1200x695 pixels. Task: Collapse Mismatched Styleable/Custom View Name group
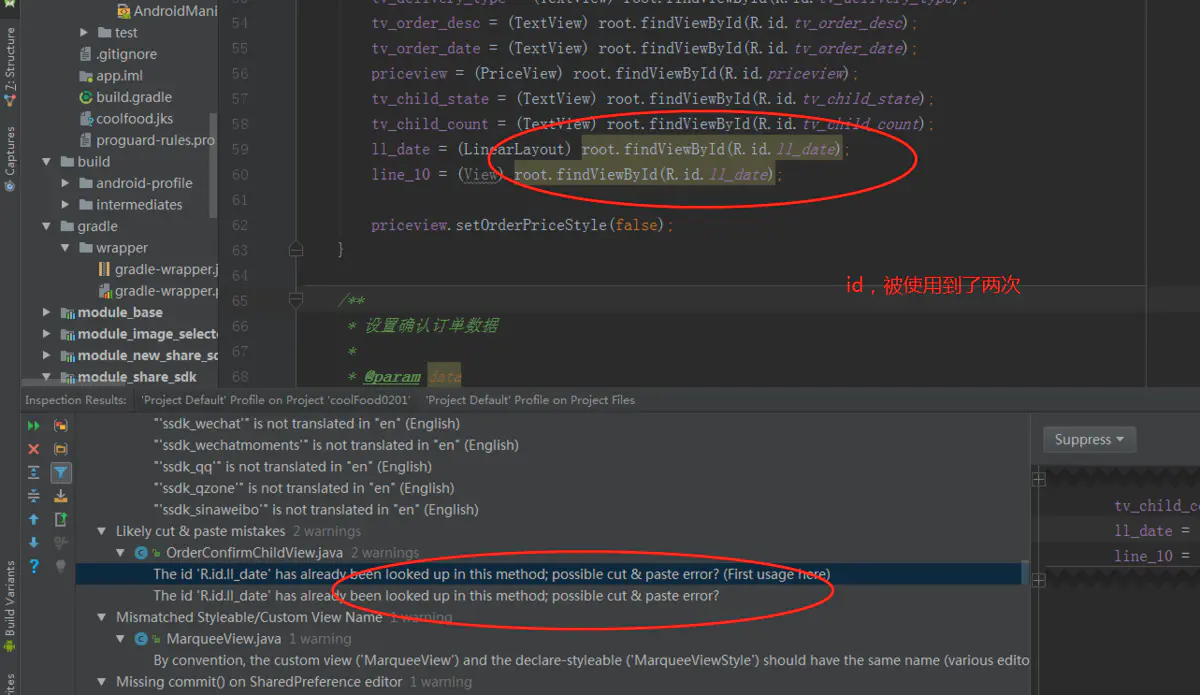[x=101, y=617]
